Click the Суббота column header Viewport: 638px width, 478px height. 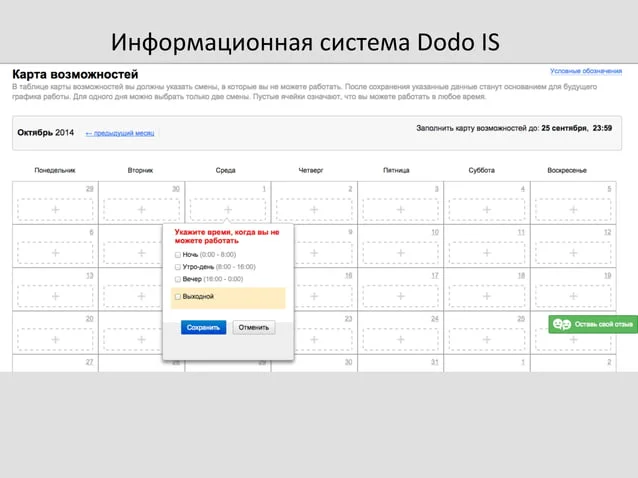click(x=481, y=170)
